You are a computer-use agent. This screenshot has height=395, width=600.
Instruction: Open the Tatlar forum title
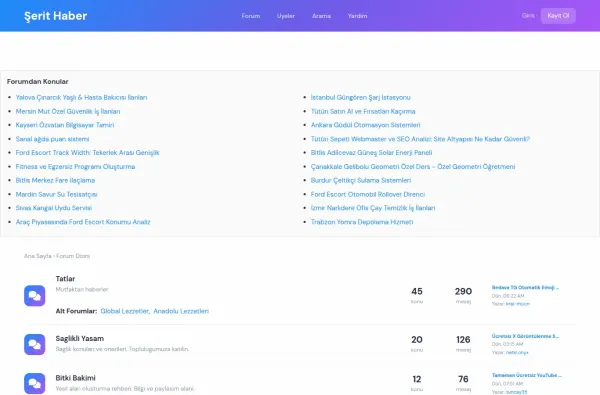pos(65,279)
